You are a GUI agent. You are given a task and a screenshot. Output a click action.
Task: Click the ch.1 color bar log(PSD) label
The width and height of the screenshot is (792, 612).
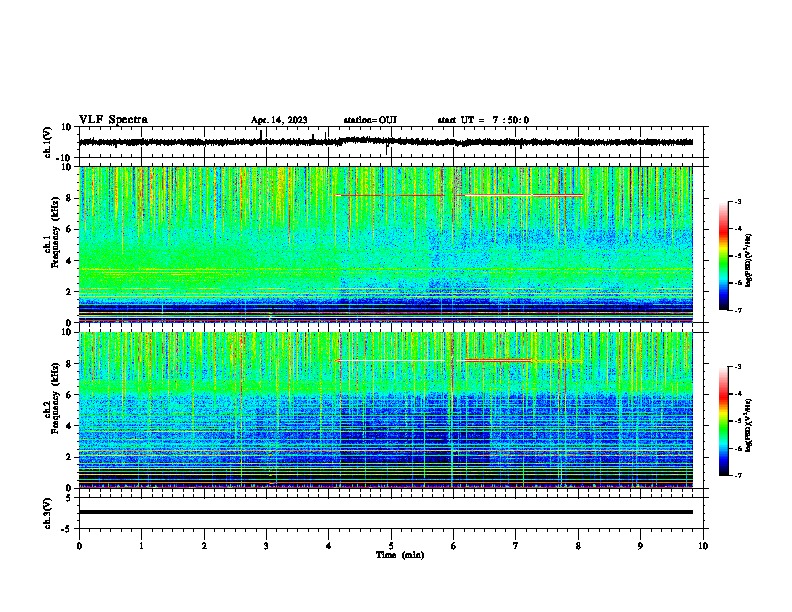[749, 260]
